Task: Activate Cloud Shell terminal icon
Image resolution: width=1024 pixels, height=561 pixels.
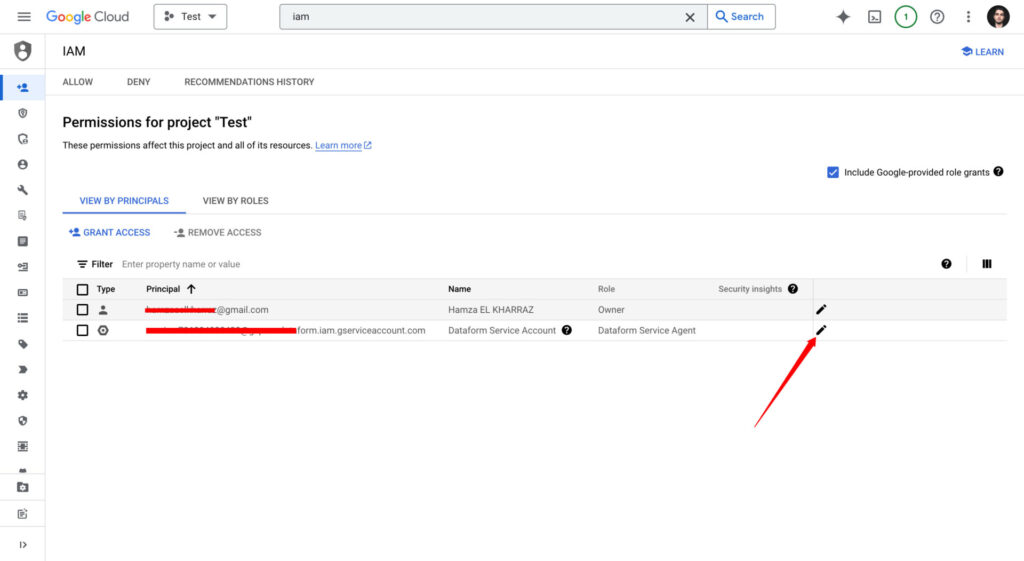Action: point(874,17)
